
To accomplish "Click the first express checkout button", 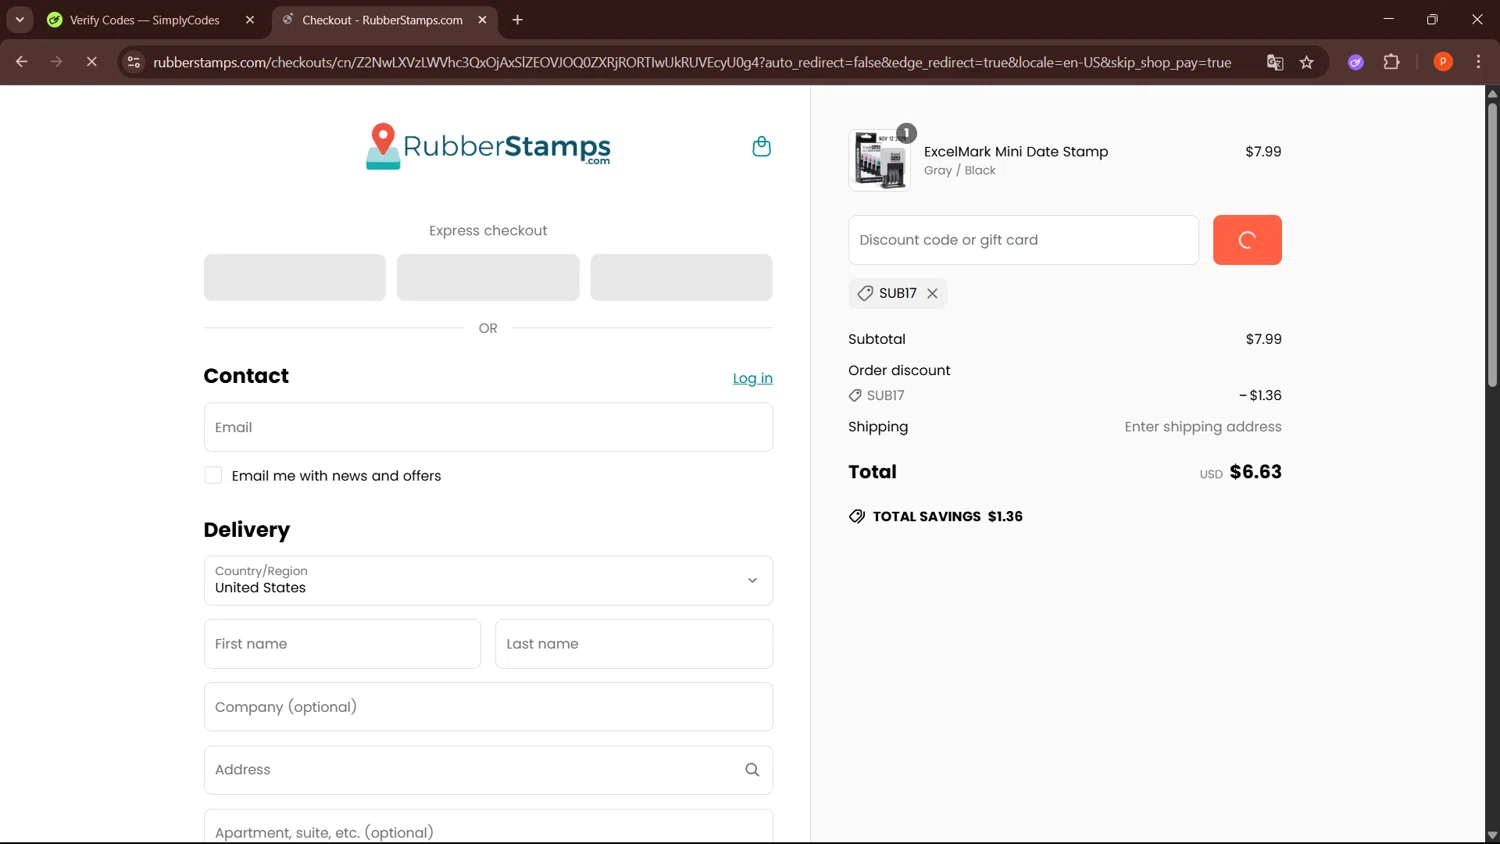I will coord(295,277).
